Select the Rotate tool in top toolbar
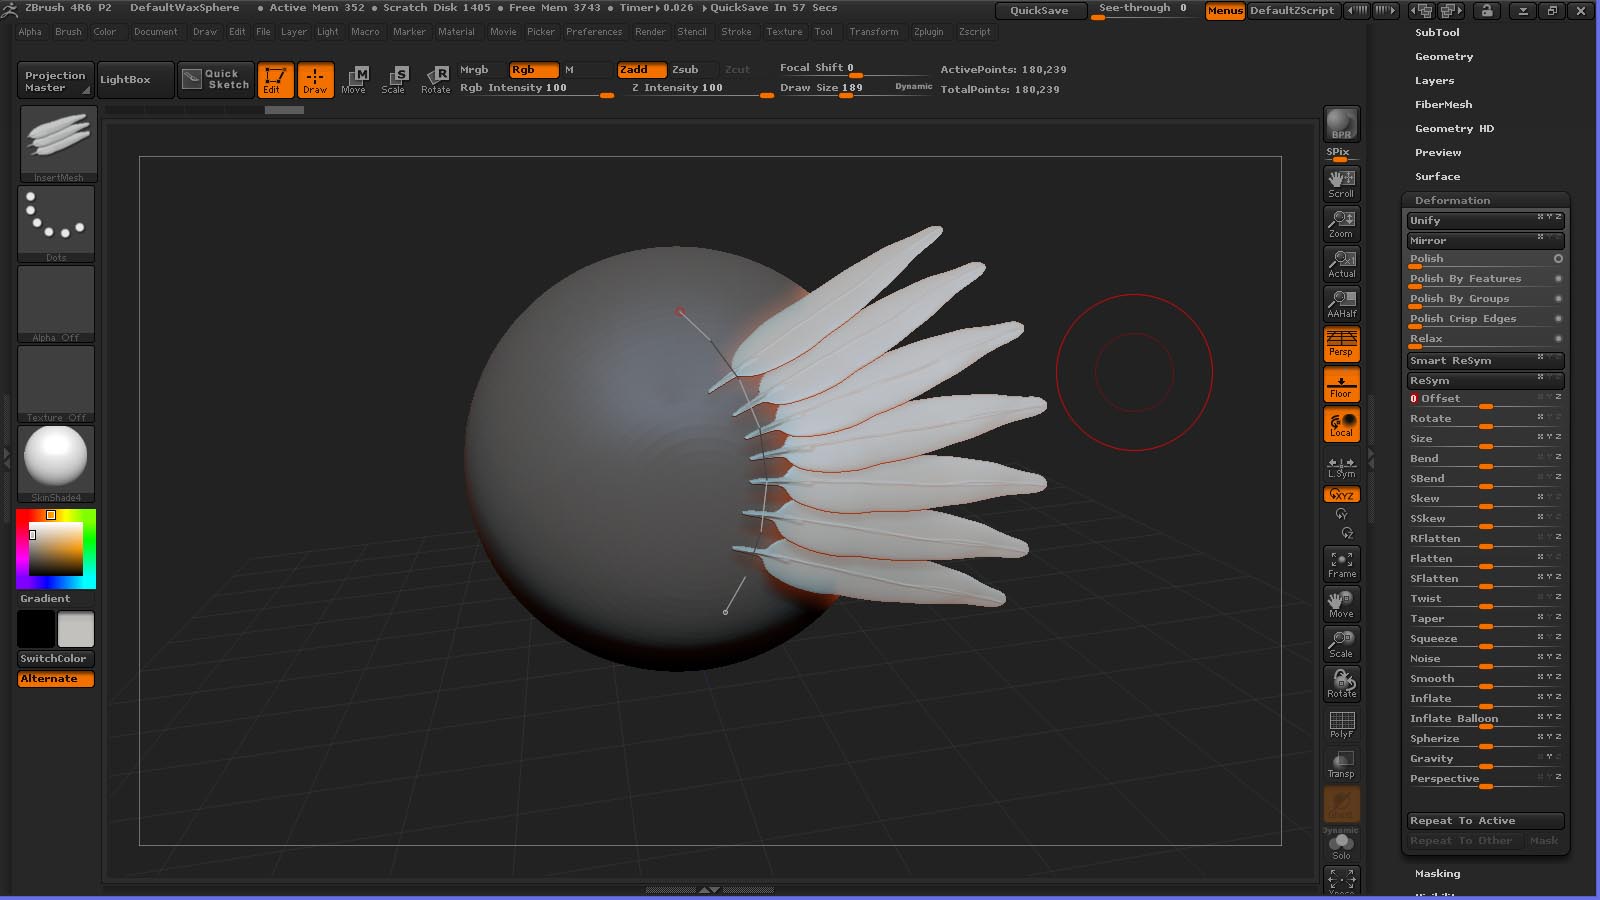This screenshot has width=1600, height=900. tap(436, 79)
